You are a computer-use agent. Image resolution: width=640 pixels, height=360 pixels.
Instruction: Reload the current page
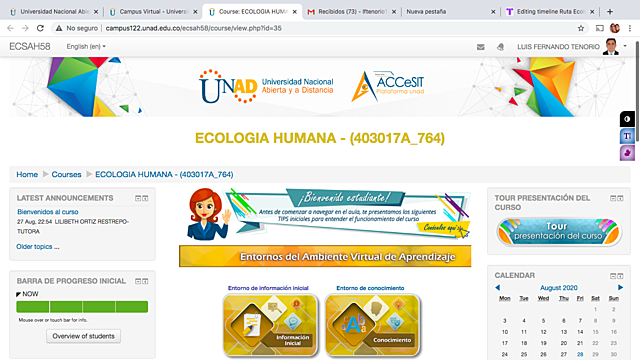40,28
